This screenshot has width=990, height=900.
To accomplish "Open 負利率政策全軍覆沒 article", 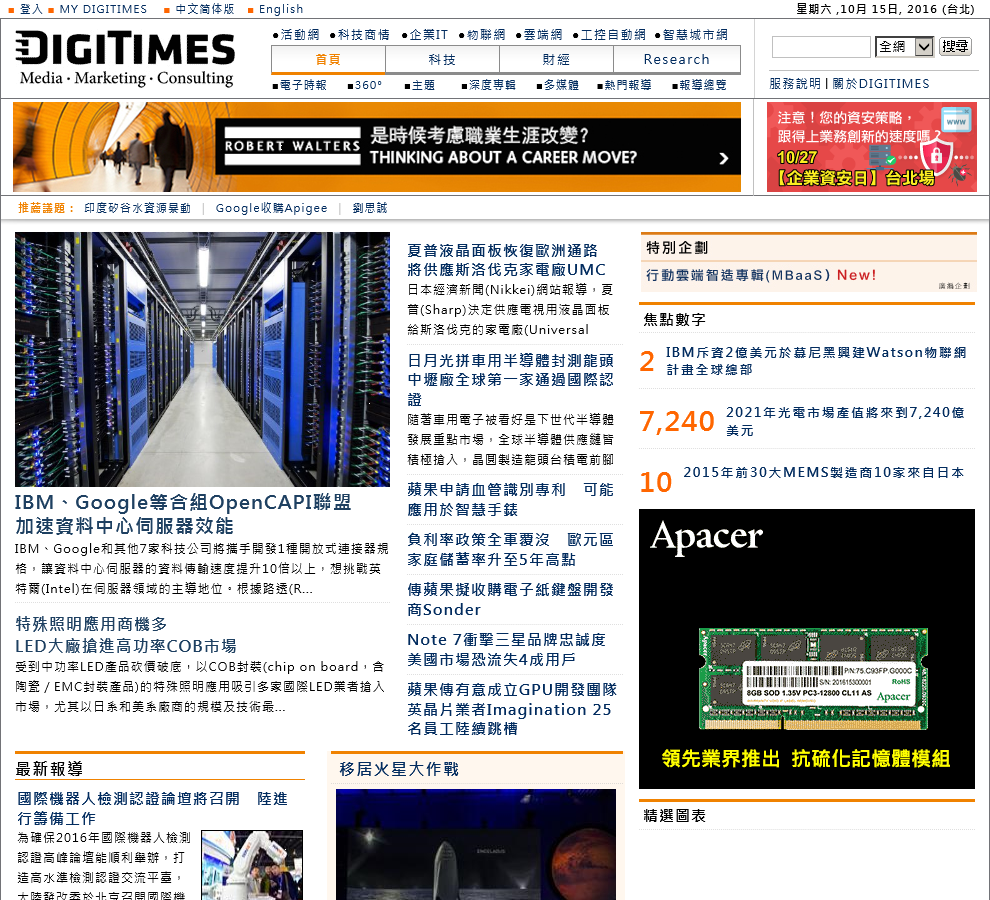I will (x=510, y=549).
